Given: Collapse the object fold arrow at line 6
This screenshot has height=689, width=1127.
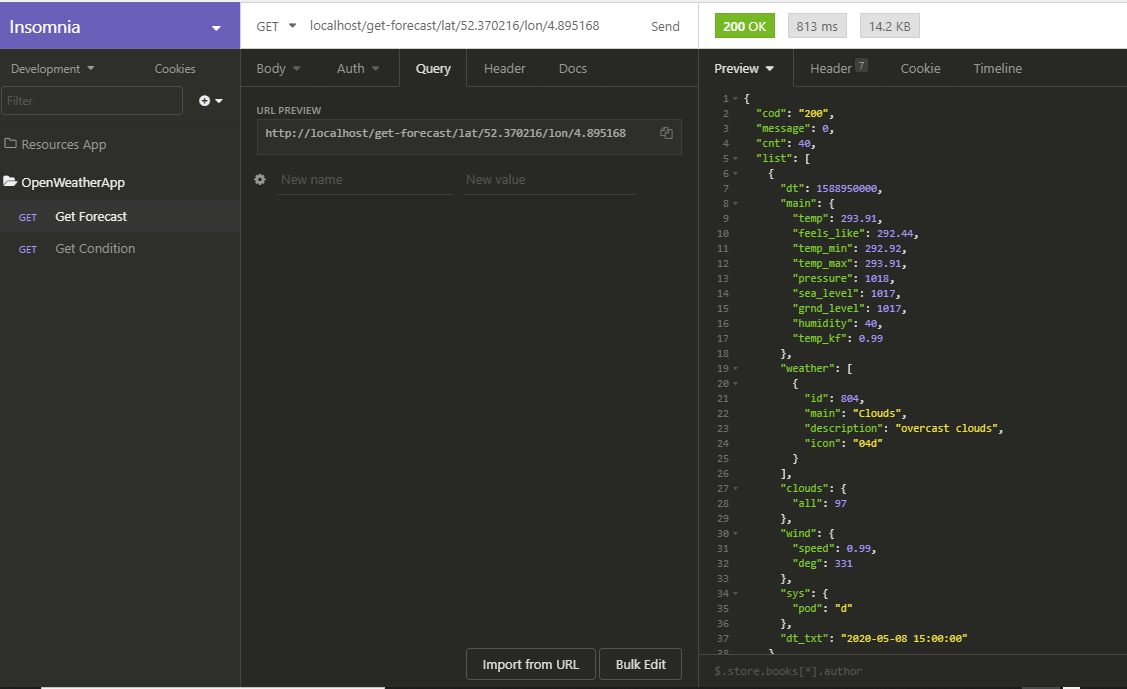Looking at the screenshot, I should pos(735,174).
